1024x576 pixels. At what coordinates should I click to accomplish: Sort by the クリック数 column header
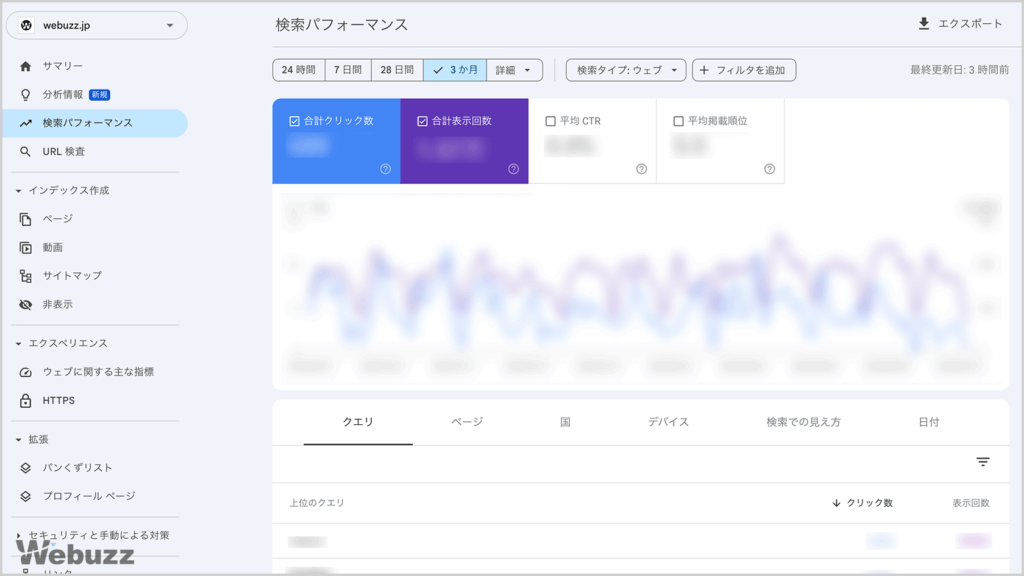[x=869, y=503]
